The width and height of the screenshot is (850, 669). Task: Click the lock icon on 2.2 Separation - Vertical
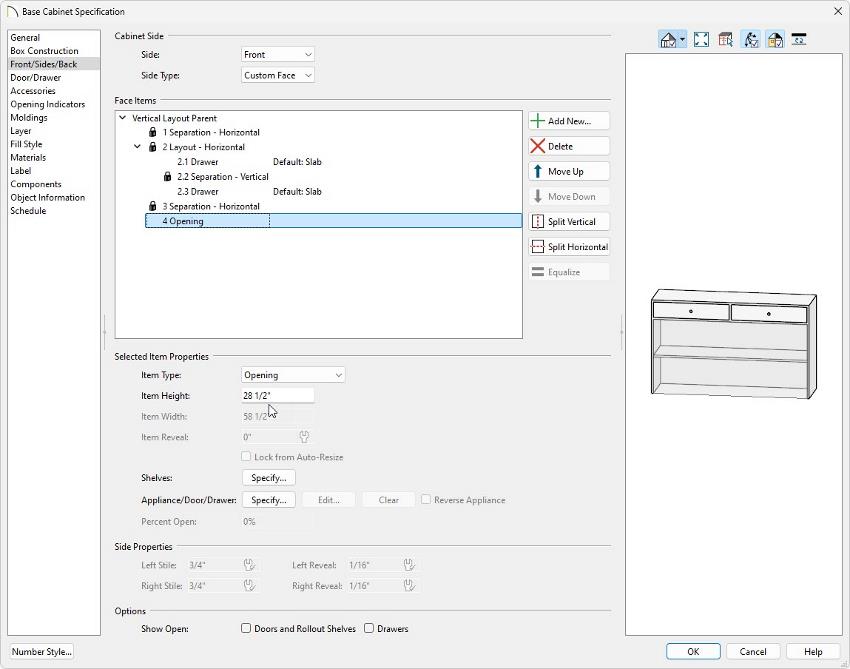coord(168,177)
